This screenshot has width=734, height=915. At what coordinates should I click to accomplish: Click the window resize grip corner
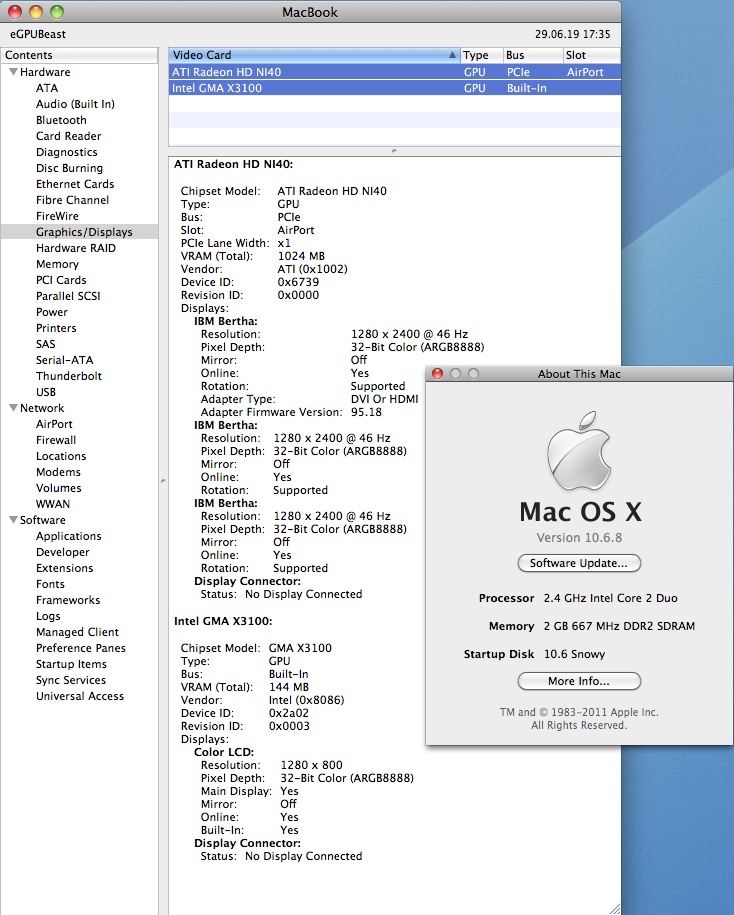614,909
